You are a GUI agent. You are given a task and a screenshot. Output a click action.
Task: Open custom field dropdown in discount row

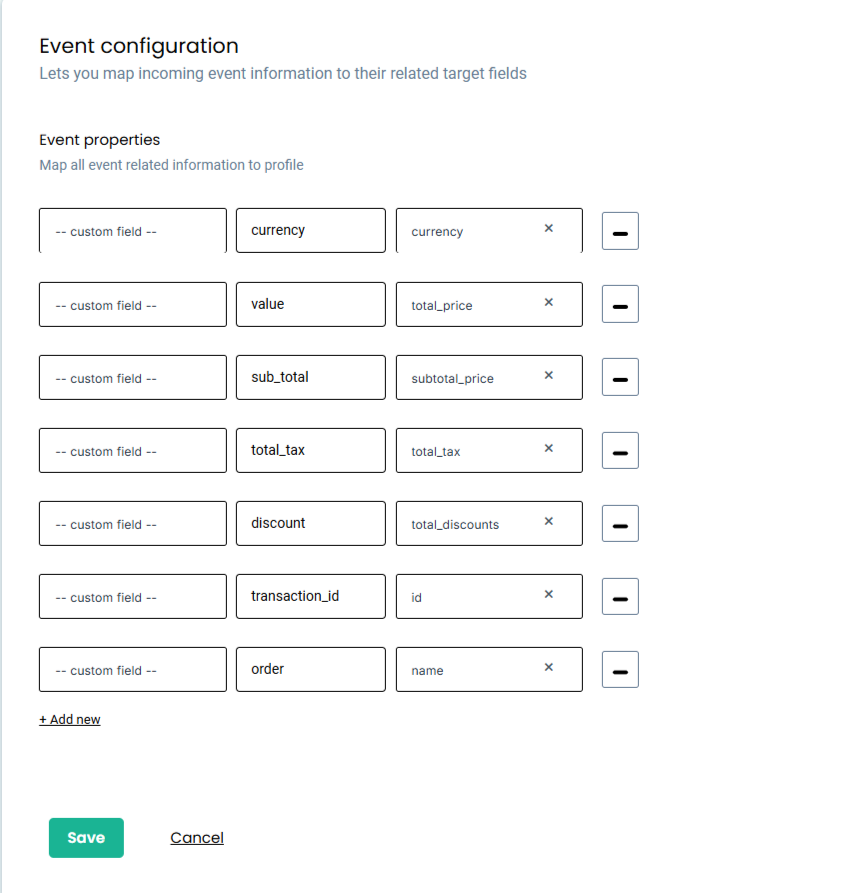click(x=133, y=523)
